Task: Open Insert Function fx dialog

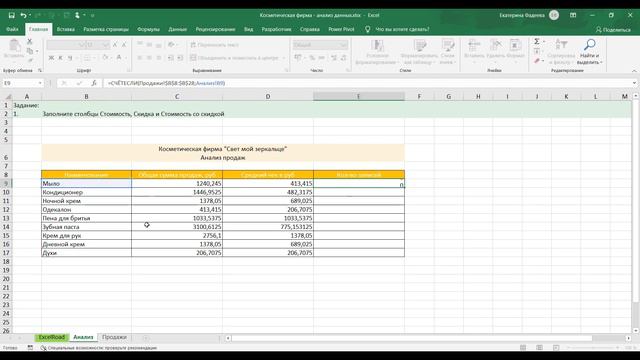Action: (x=94, y=83)
